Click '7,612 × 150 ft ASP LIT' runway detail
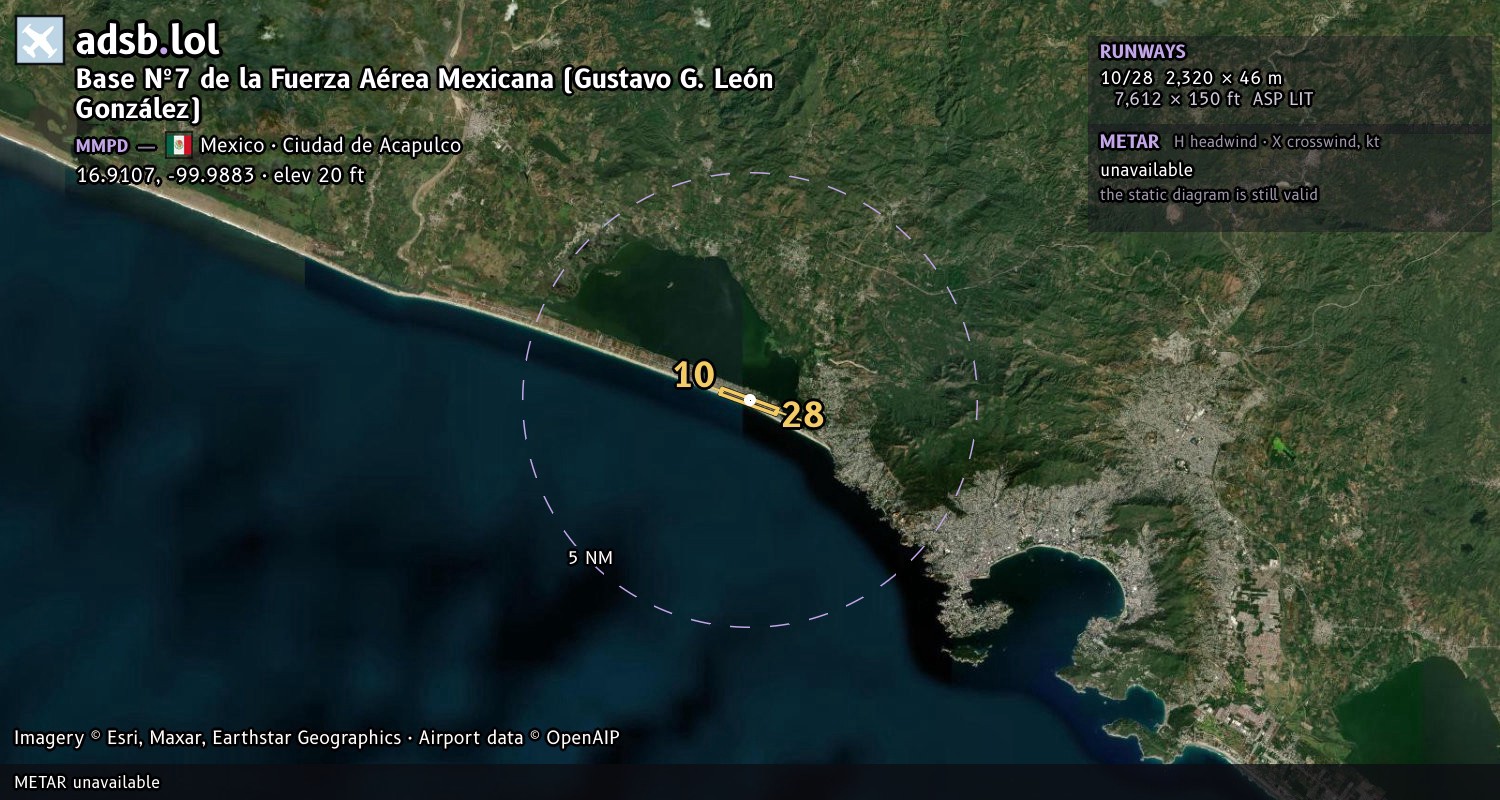The width and height of the screenshot is (1500, 800). pos(1213,99)
